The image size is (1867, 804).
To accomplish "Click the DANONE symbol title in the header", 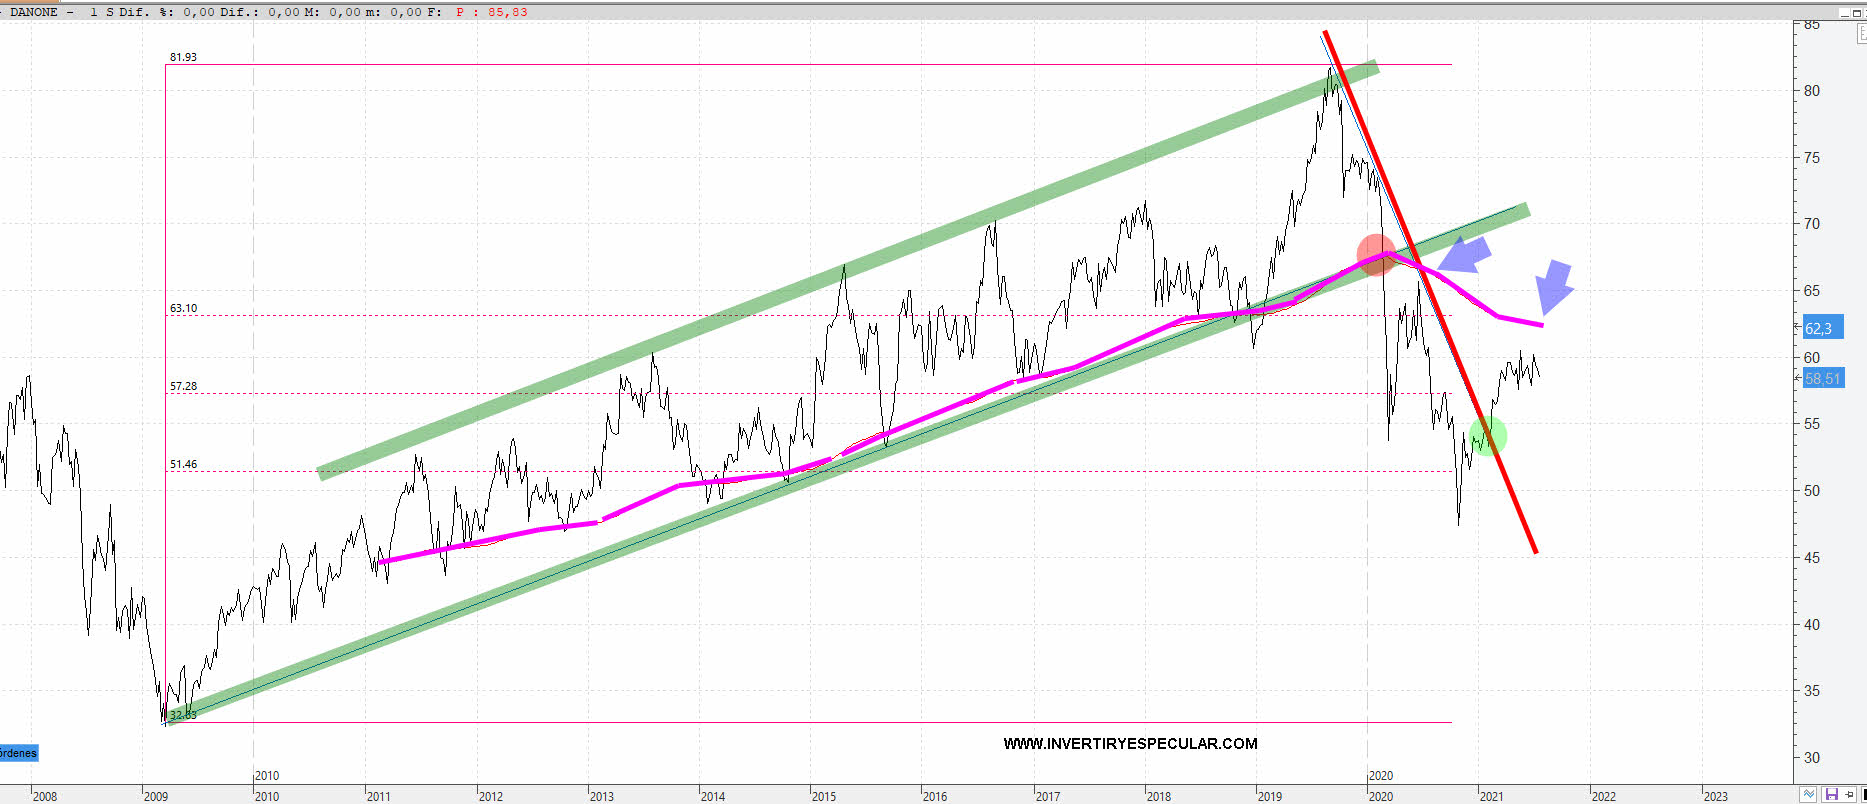I will point(34,12).
